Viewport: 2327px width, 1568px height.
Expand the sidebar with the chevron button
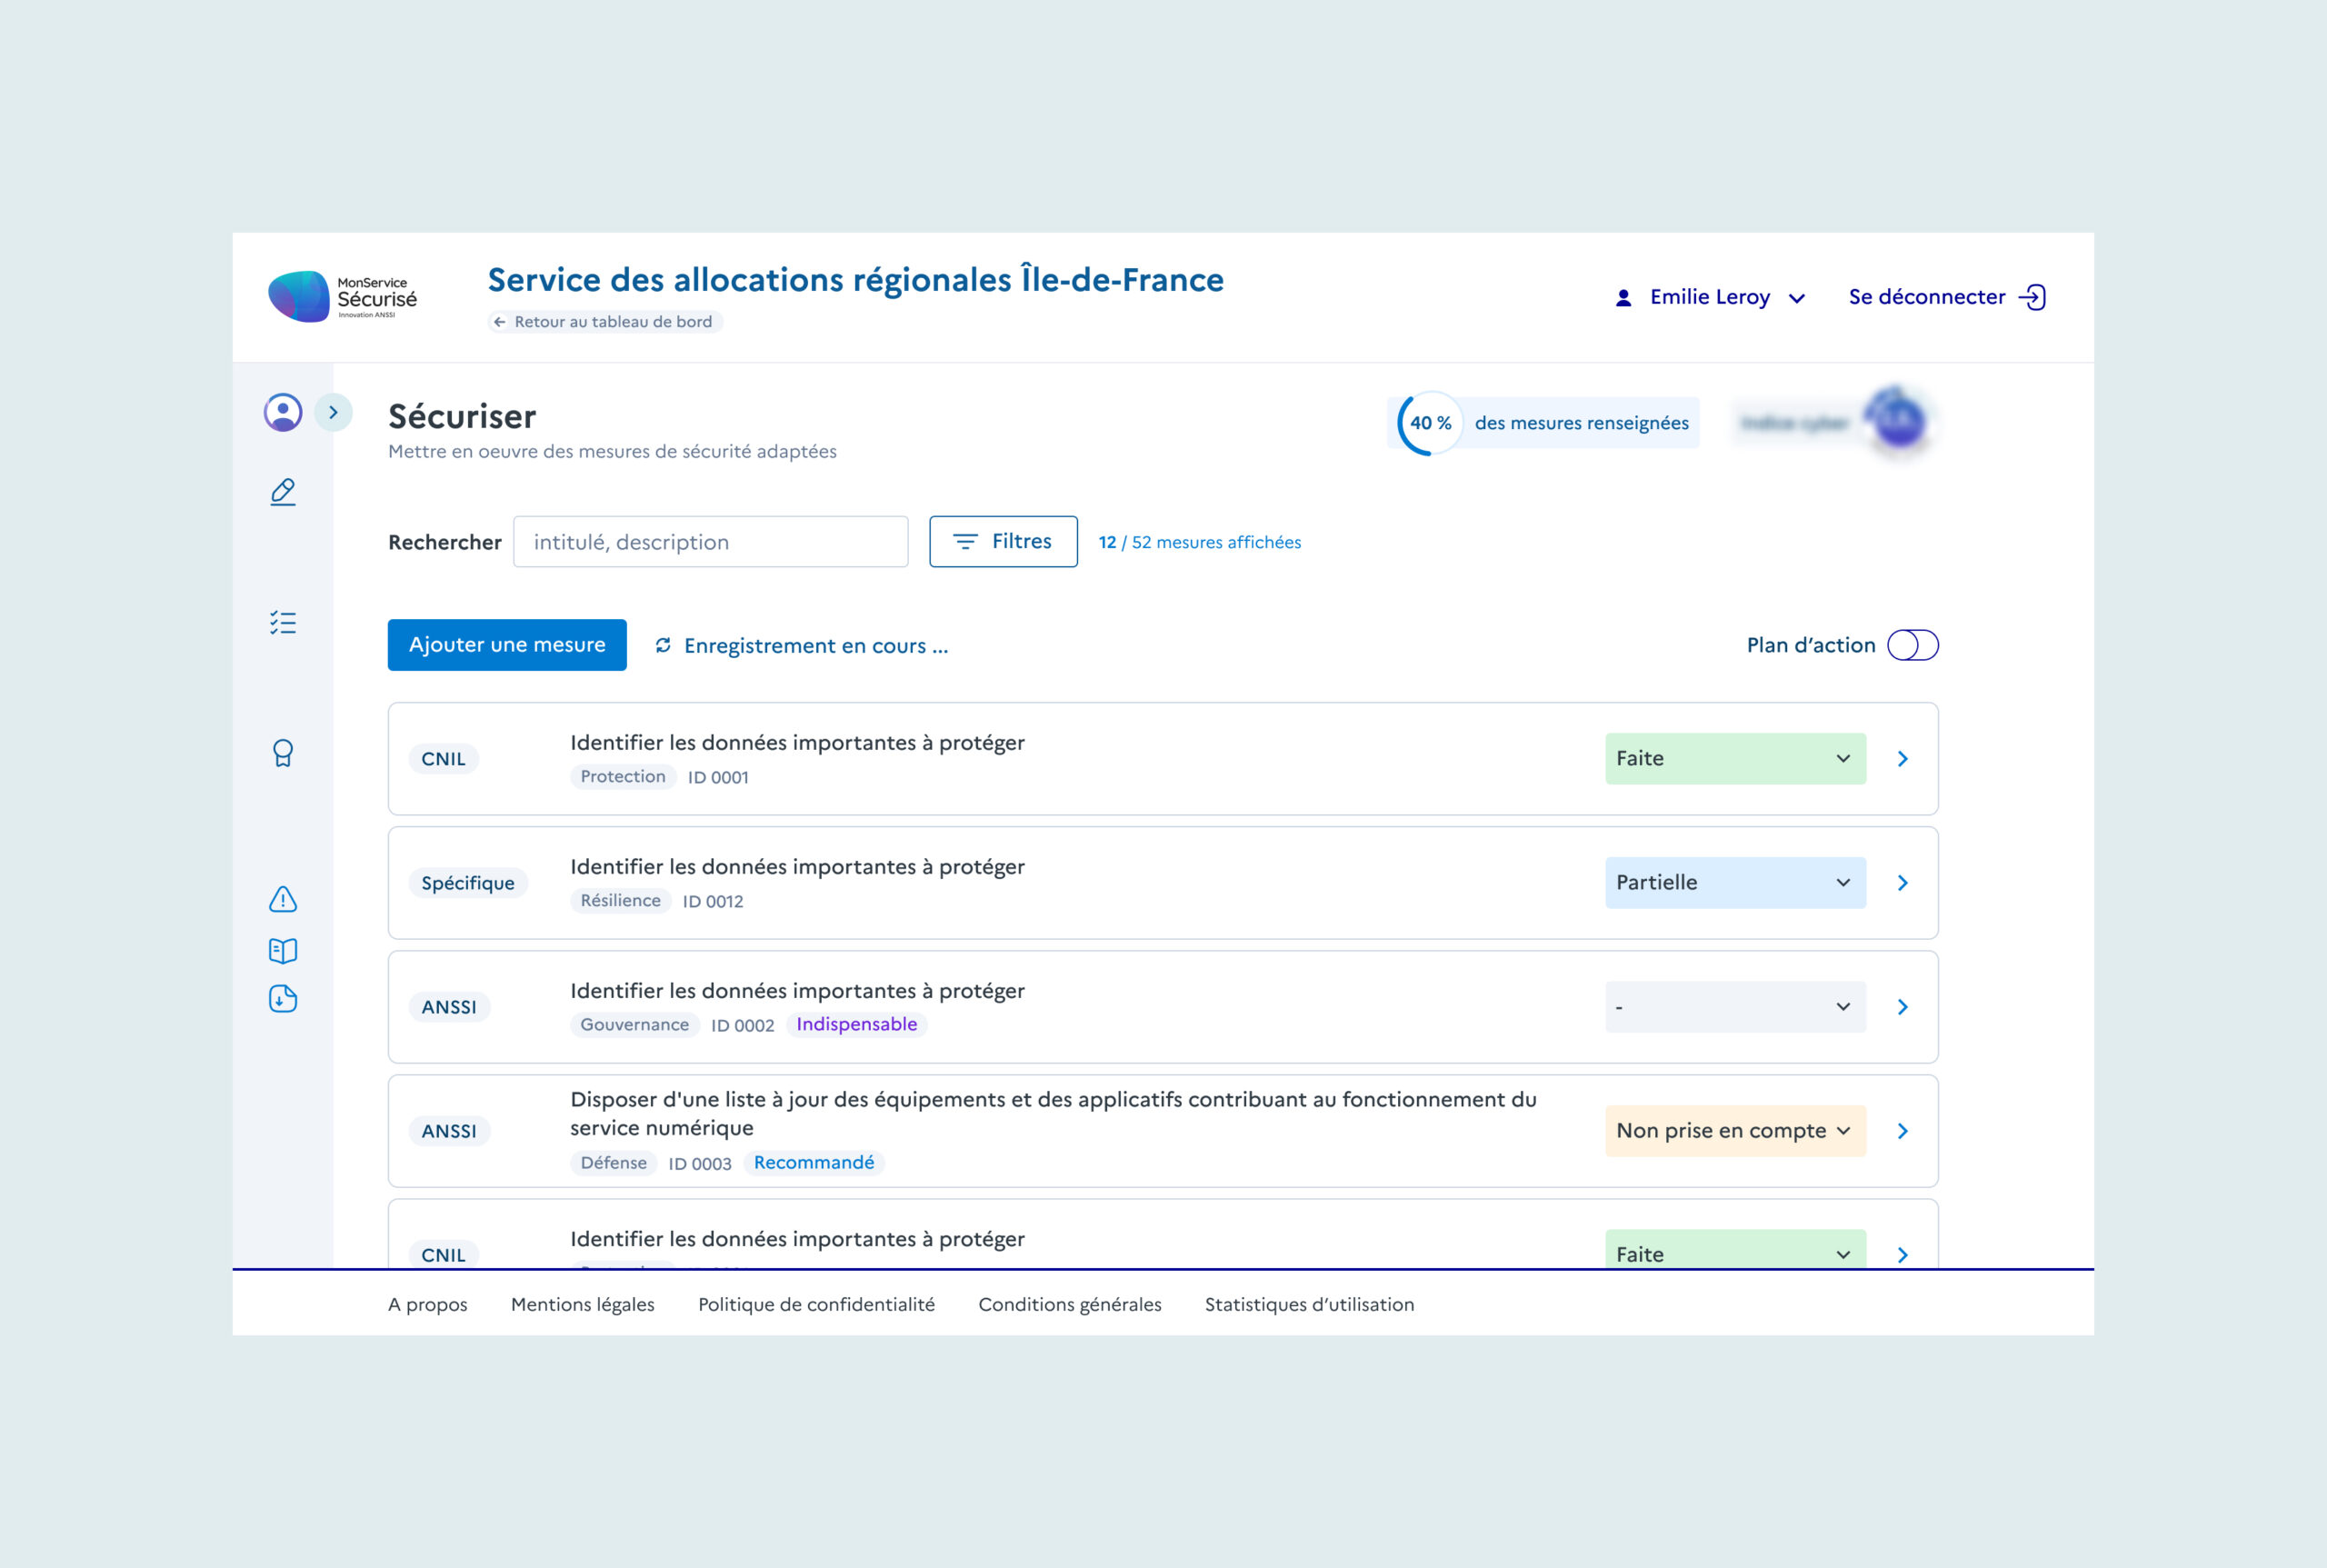click(x=333, y=412)
